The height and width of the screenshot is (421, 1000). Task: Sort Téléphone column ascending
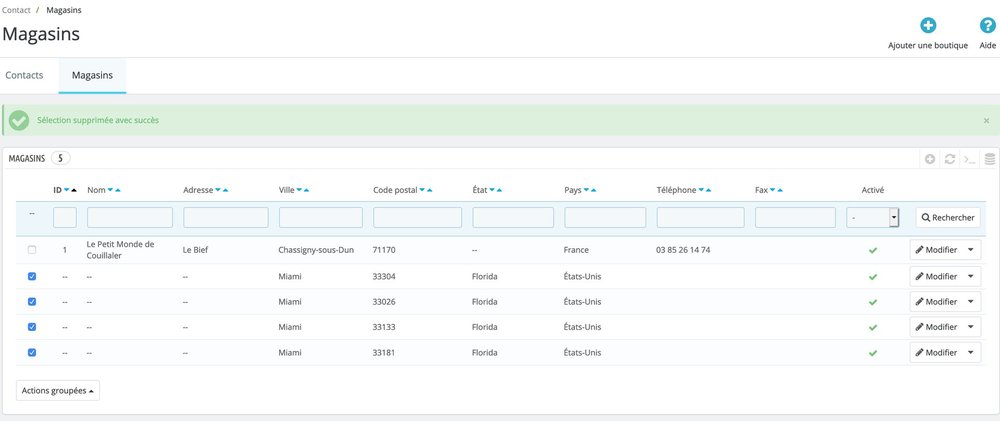click(709, 190)
